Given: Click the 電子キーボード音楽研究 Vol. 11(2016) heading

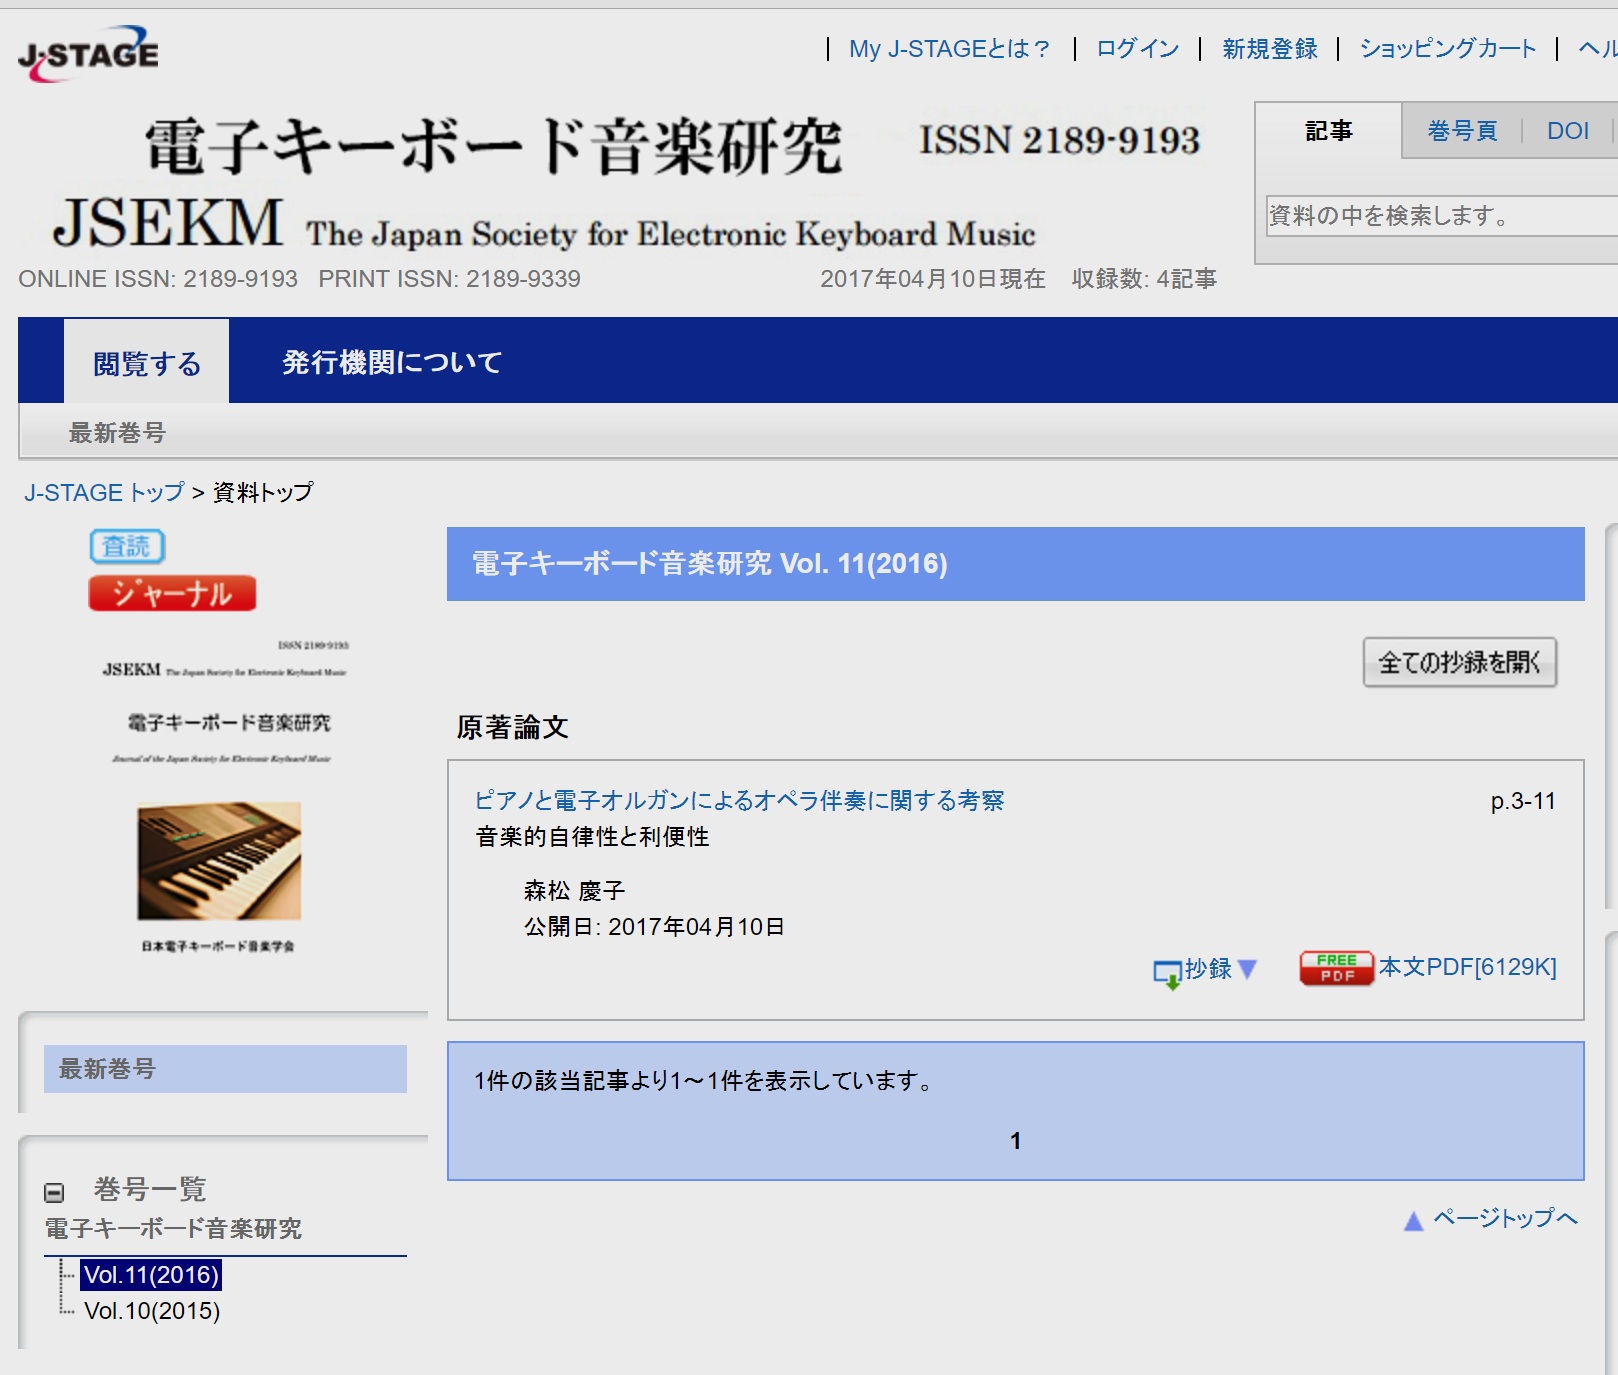Looking at the screenshot, I should pos(709,564).
